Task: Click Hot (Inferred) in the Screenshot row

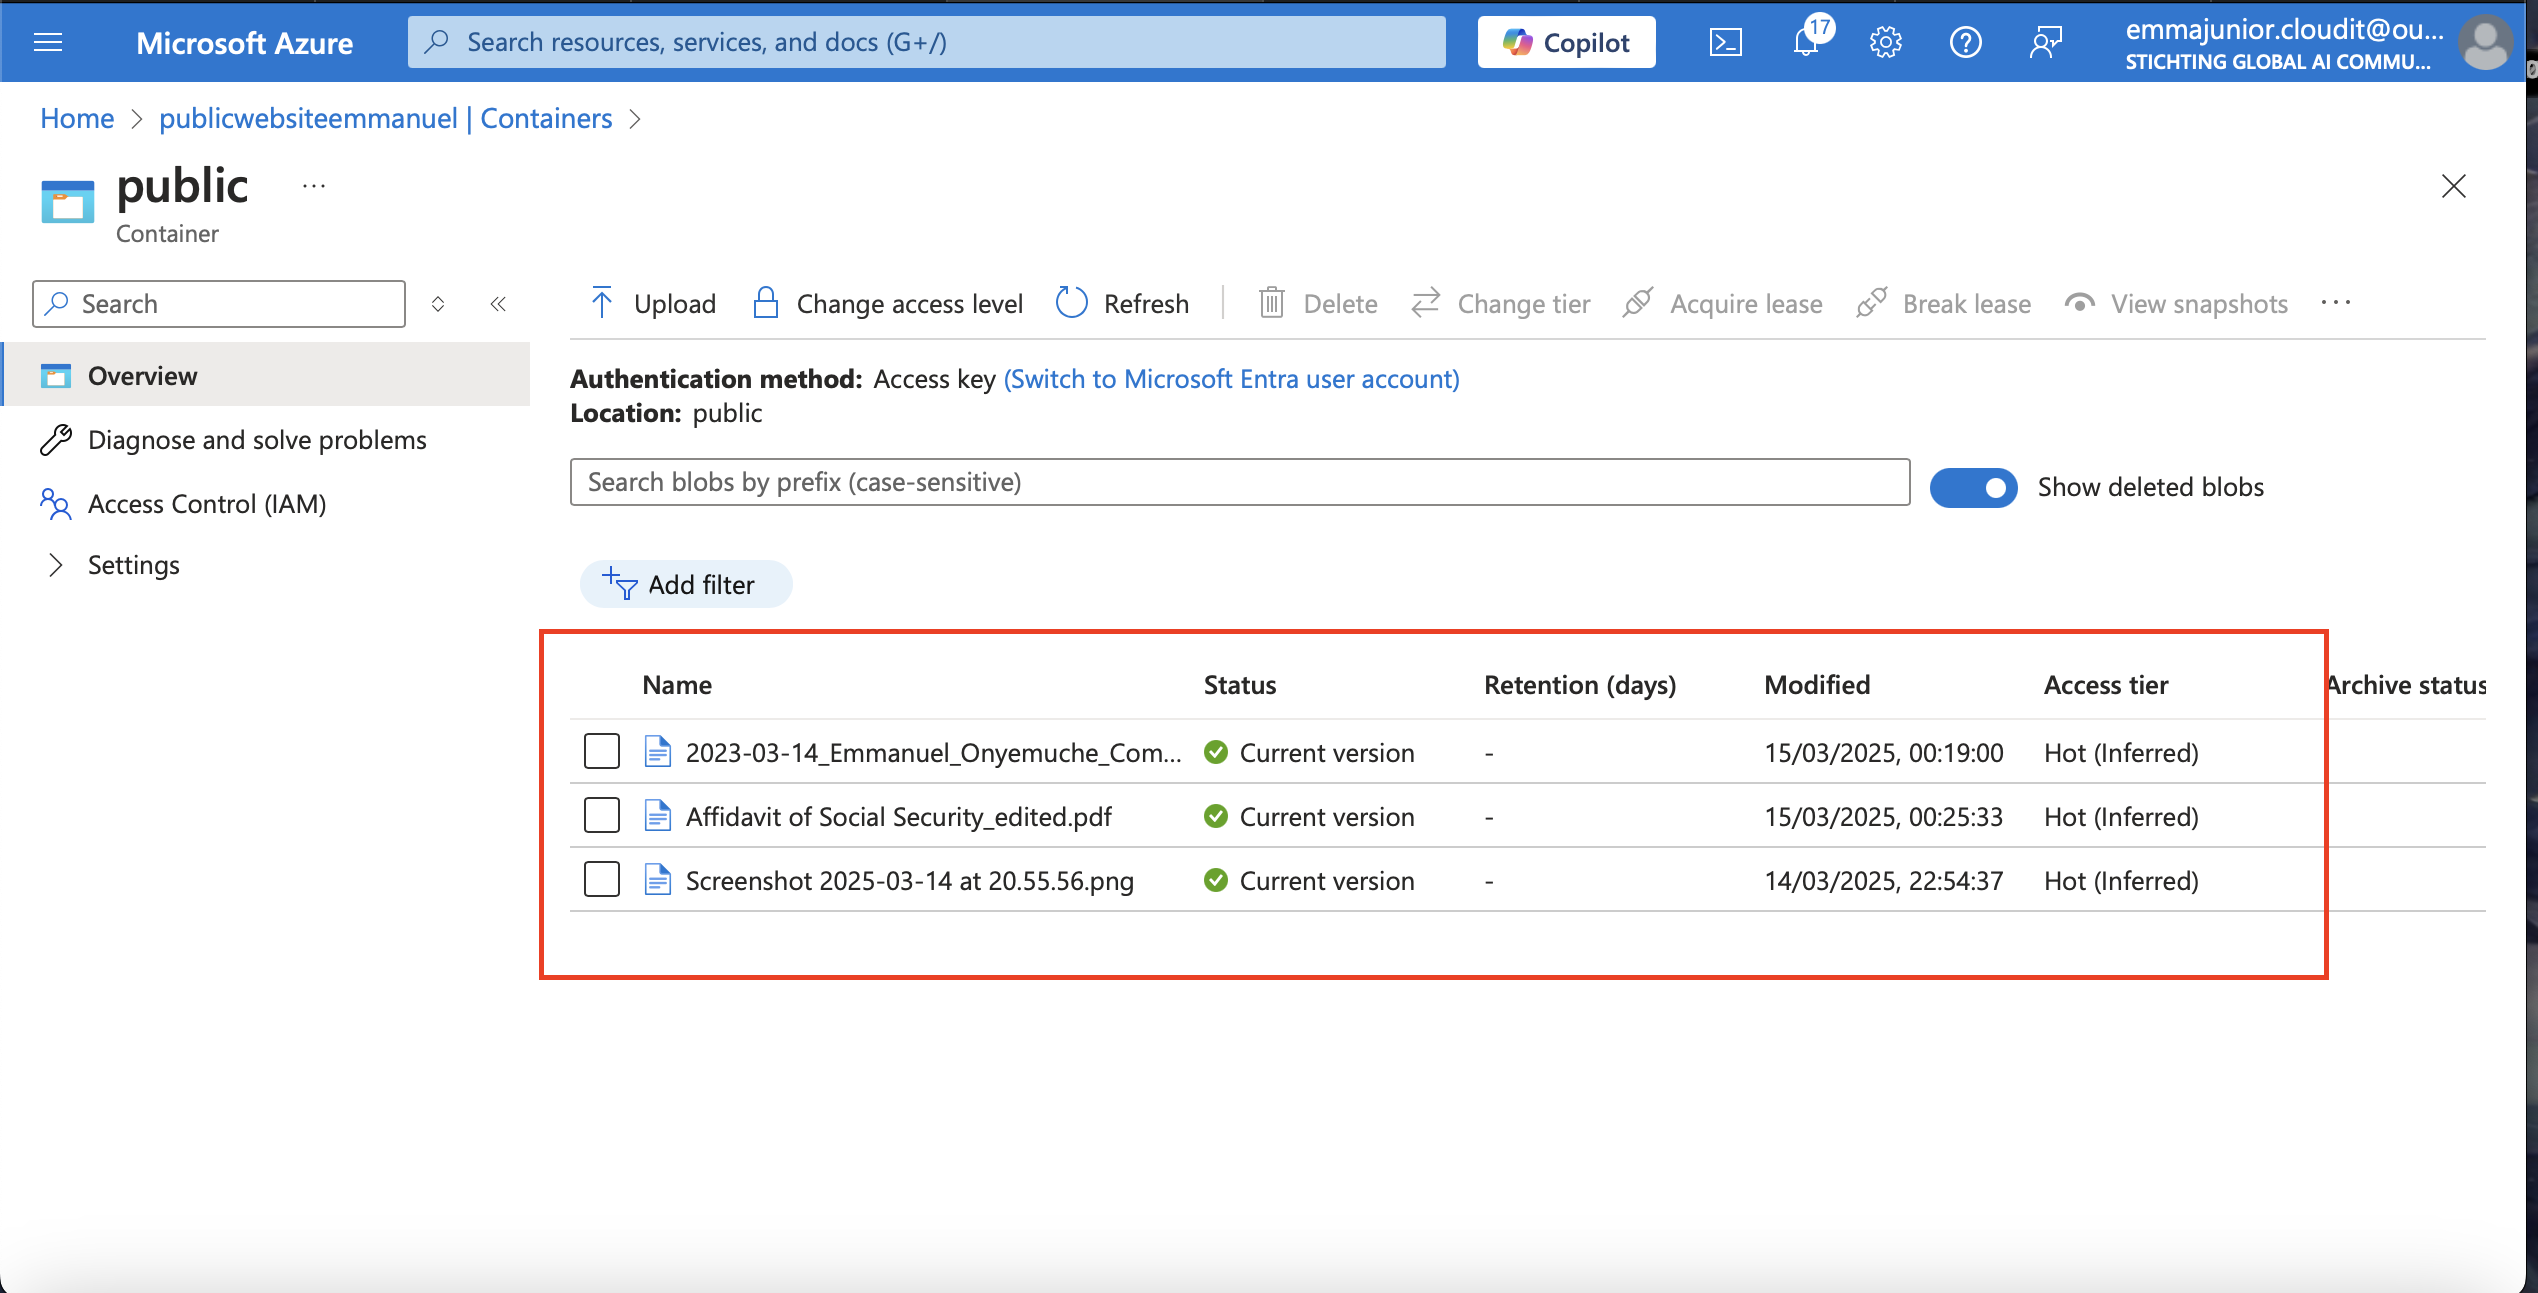Action: pos(2121,881)
